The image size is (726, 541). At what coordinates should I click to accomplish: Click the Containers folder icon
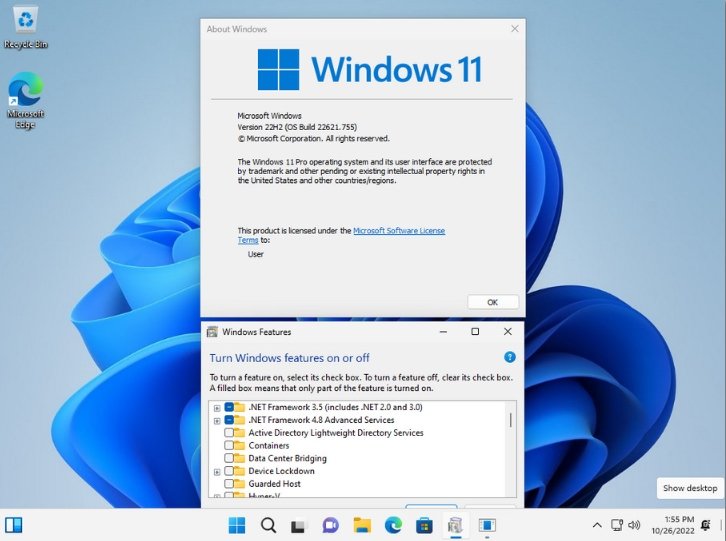click(239, 446)
